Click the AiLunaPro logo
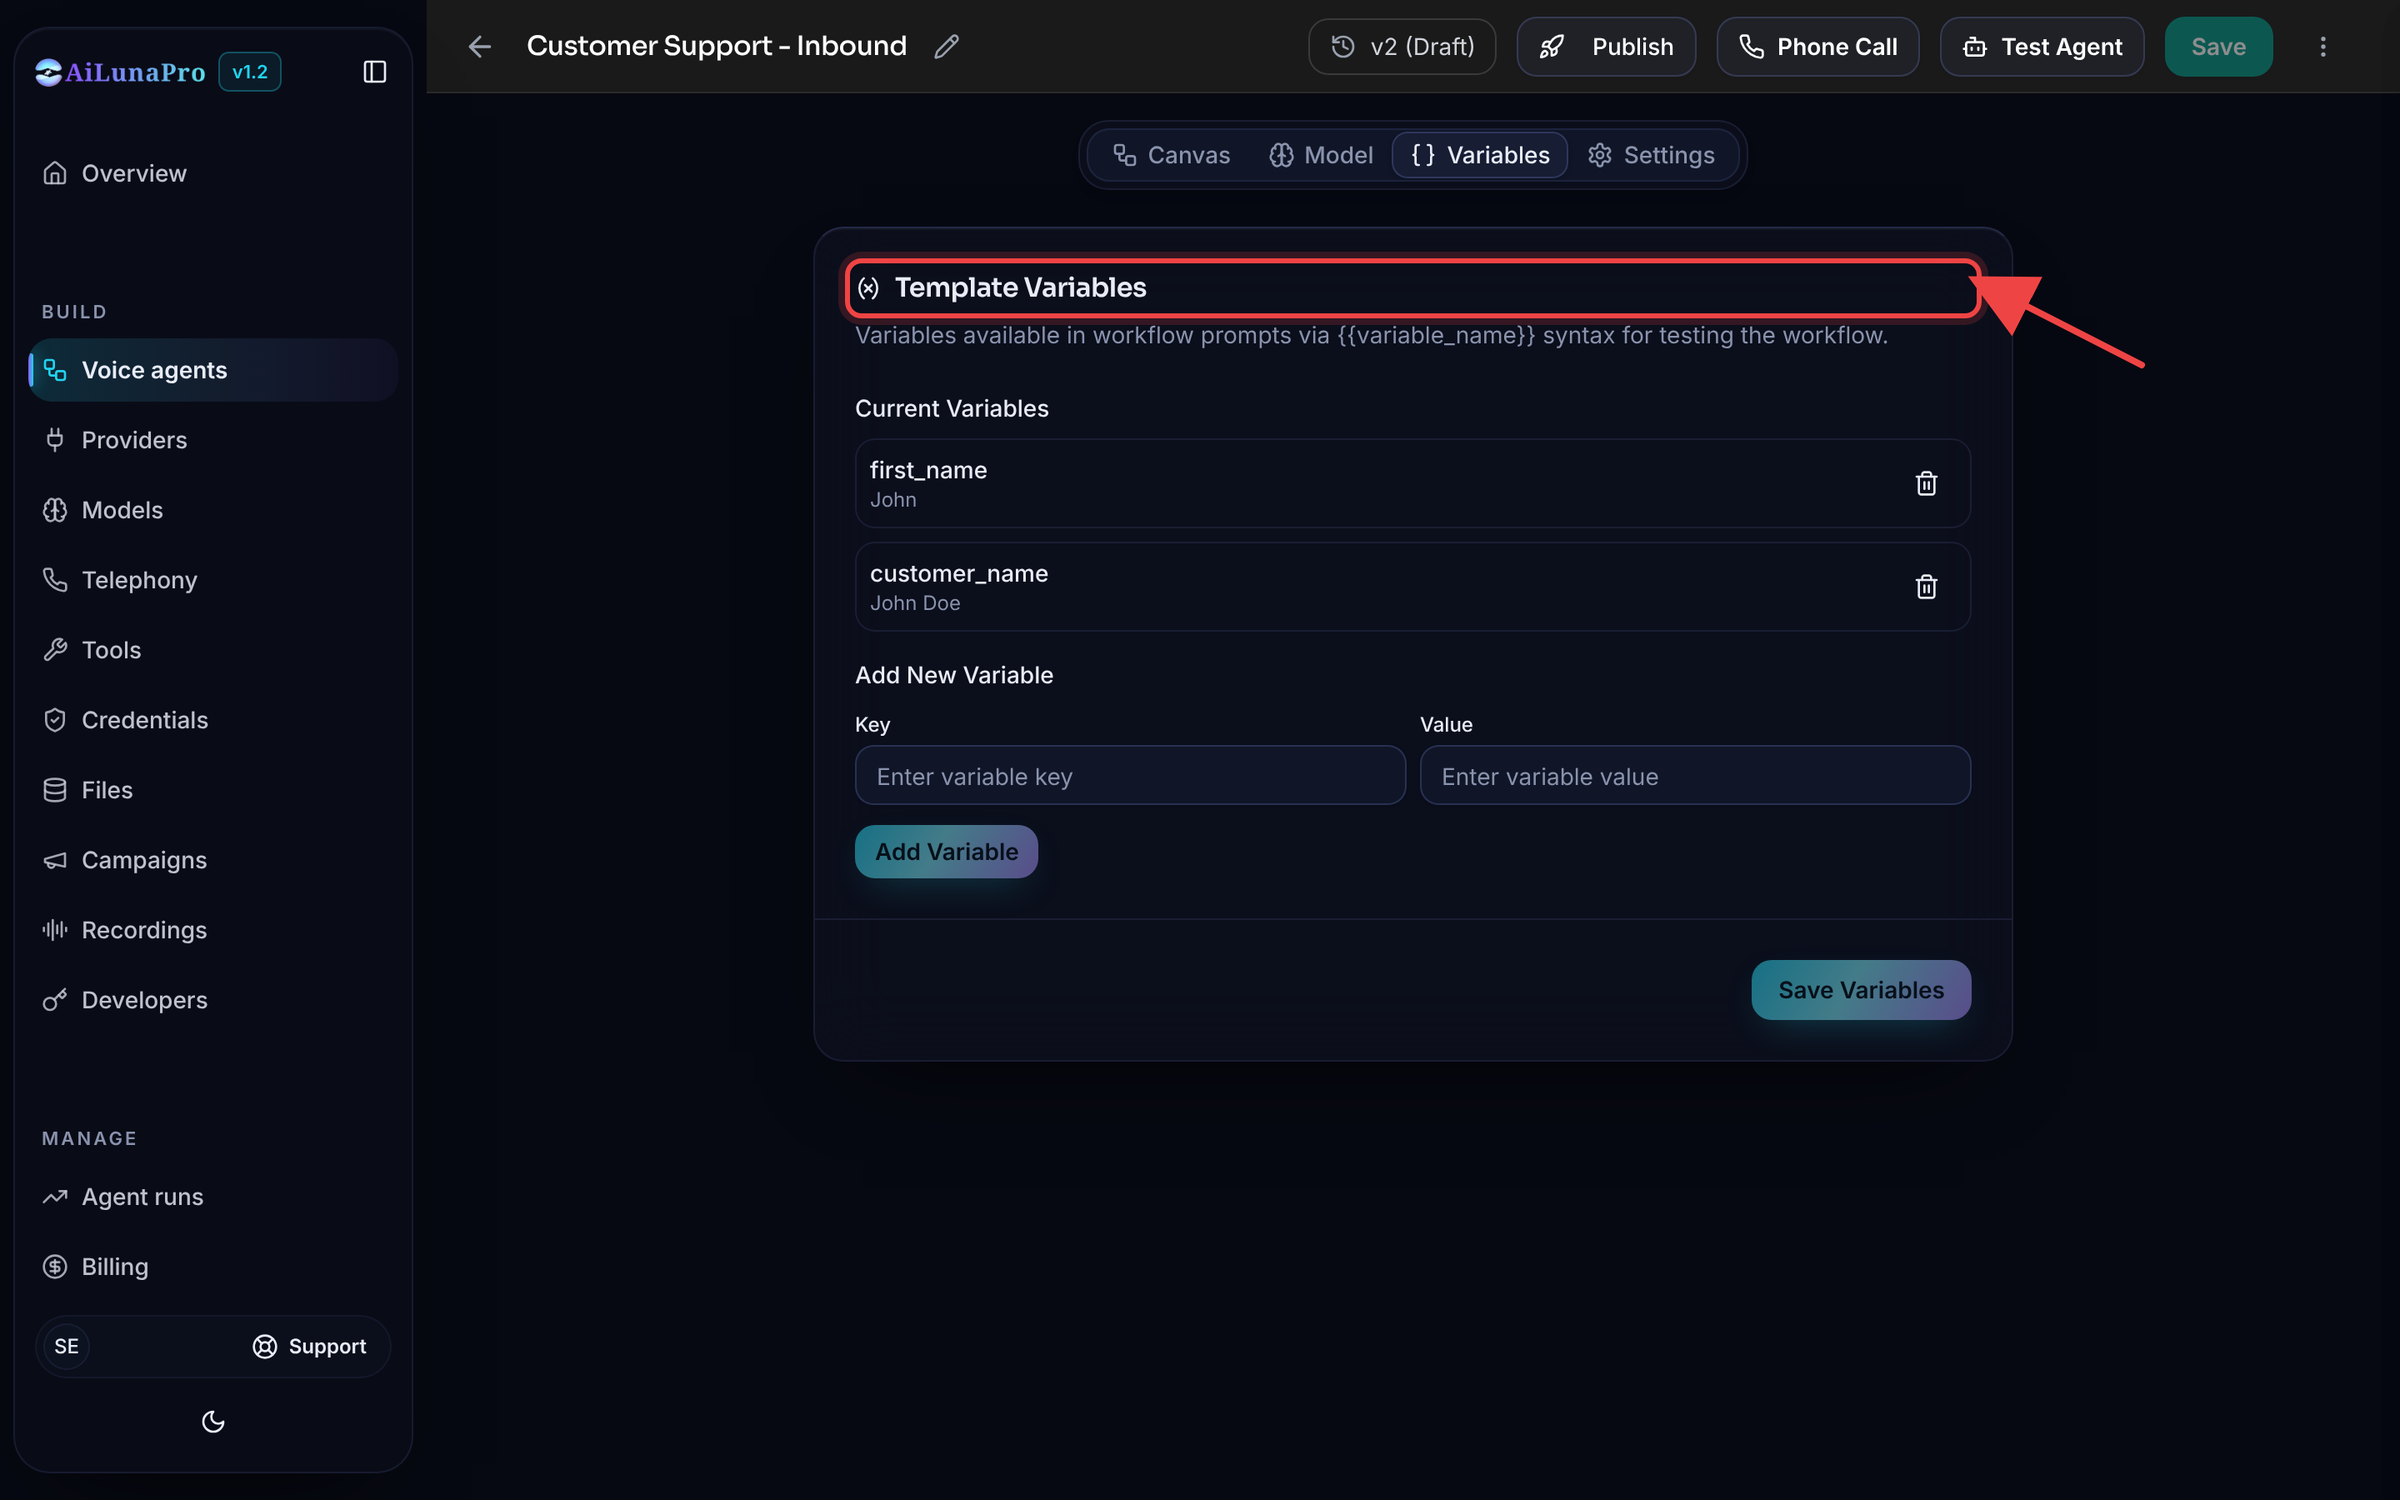The image size is (2400, 1500). (x=120, y=72)
